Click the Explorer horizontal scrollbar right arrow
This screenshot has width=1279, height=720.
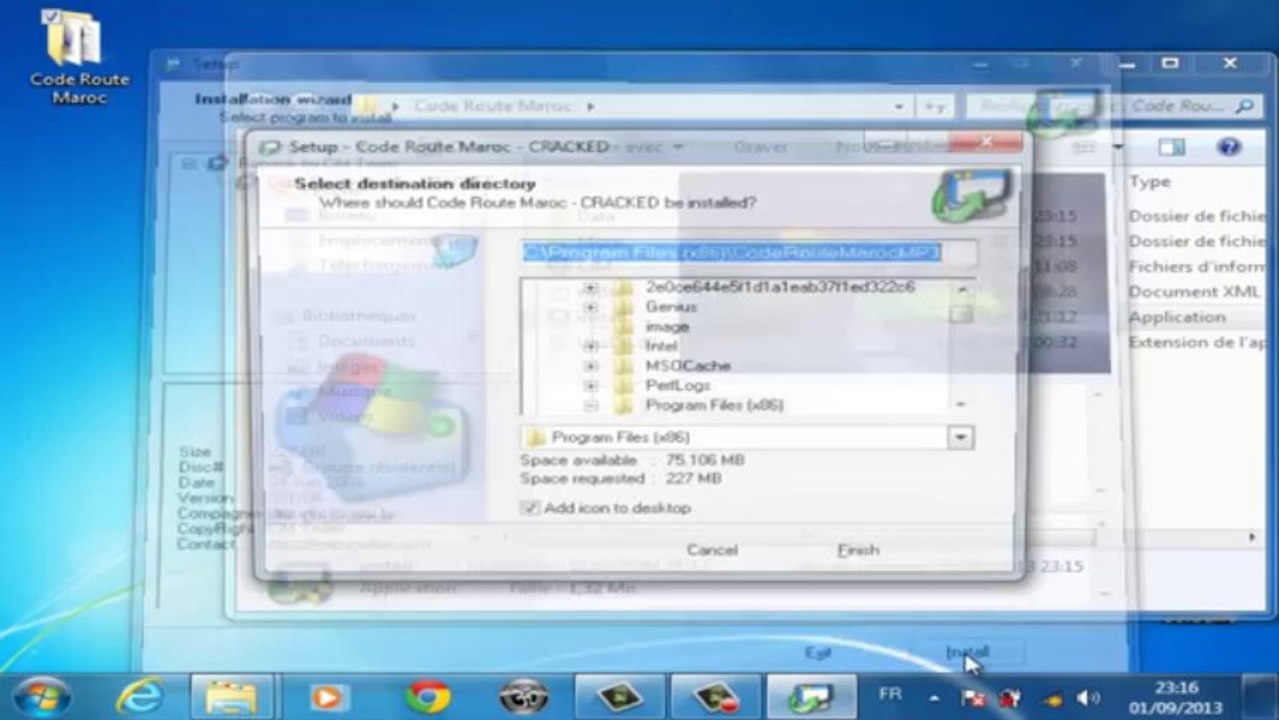tap(1251, 537)
